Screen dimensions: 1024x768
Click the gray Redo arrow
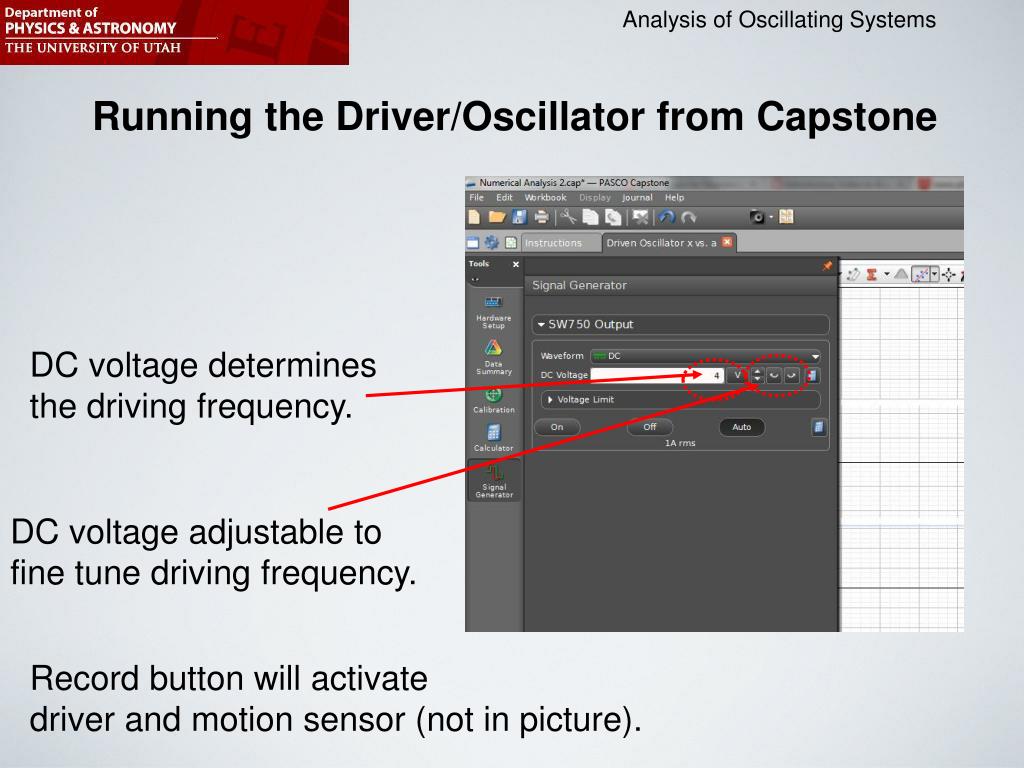689,217
